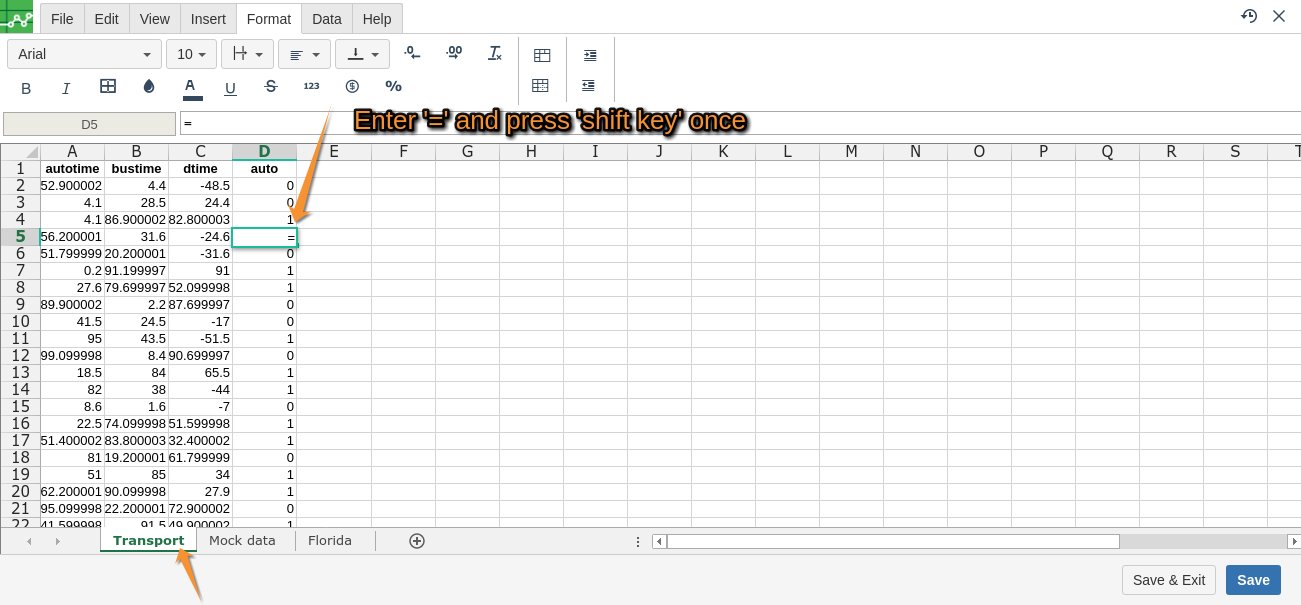
Task: Open the Data menu
Action: [x=327, y=19]
